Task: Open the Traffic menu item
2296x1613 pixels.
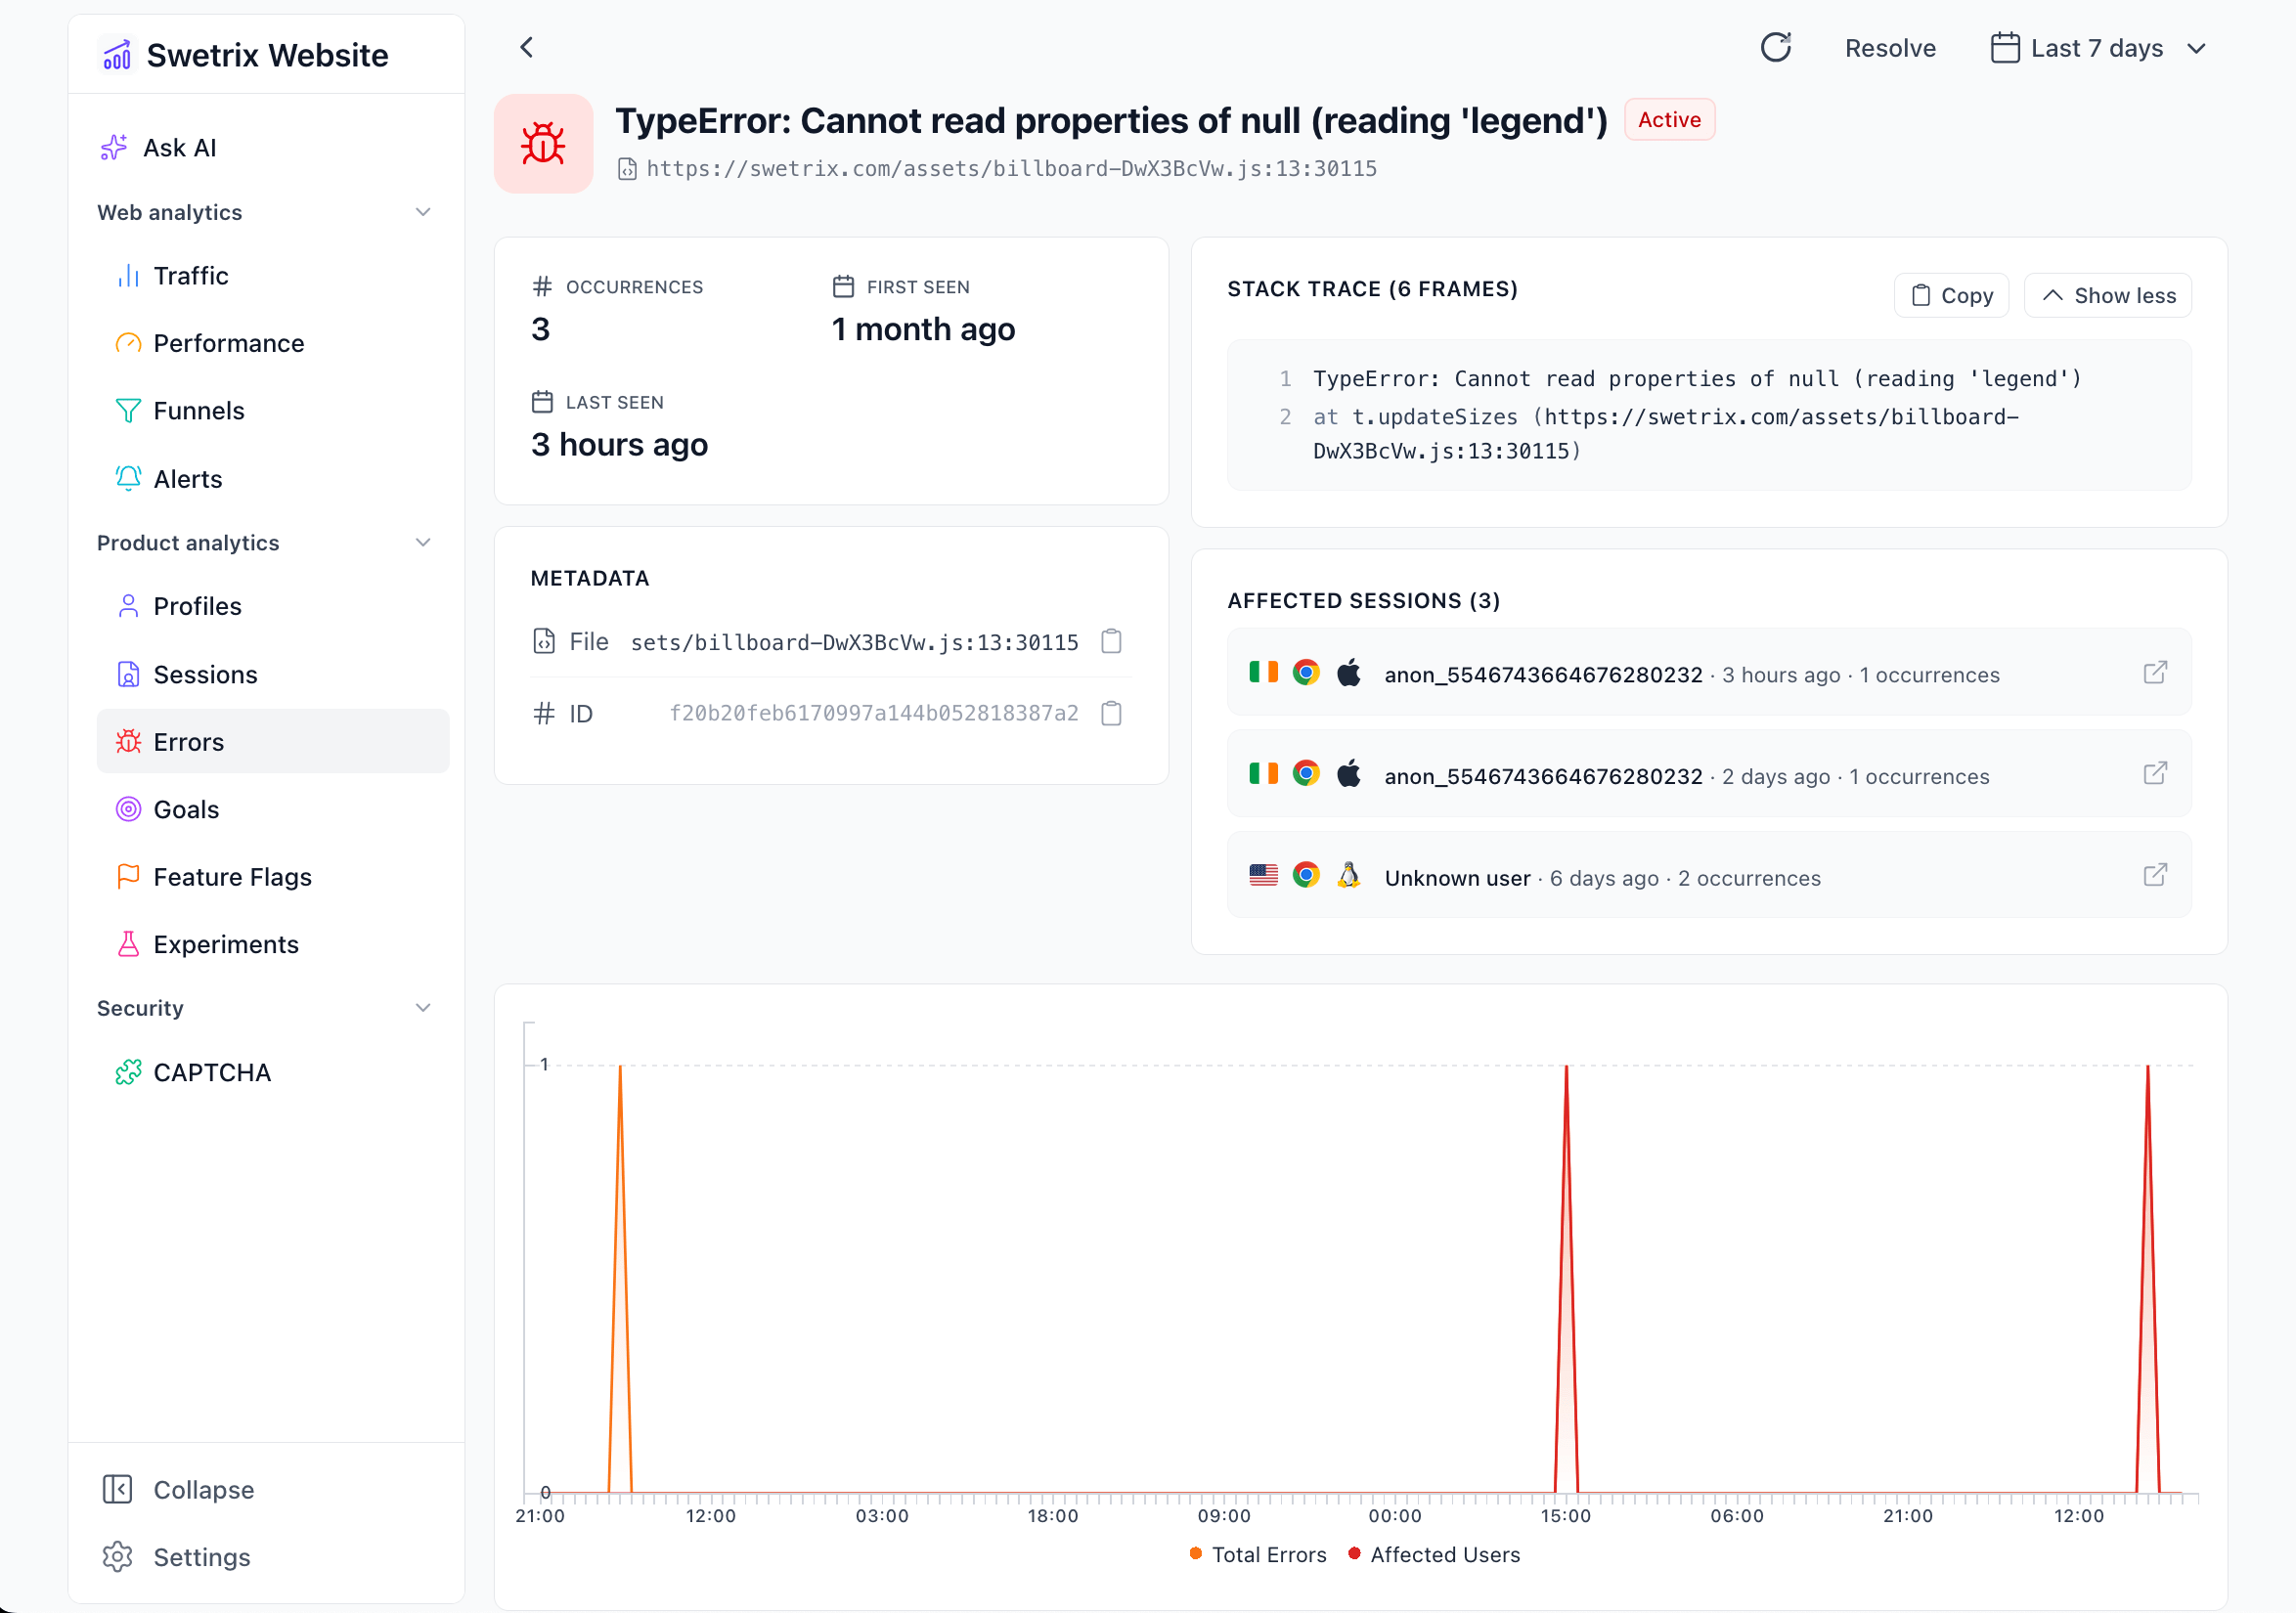Action: pyautogui.click(x=190, y=275)
